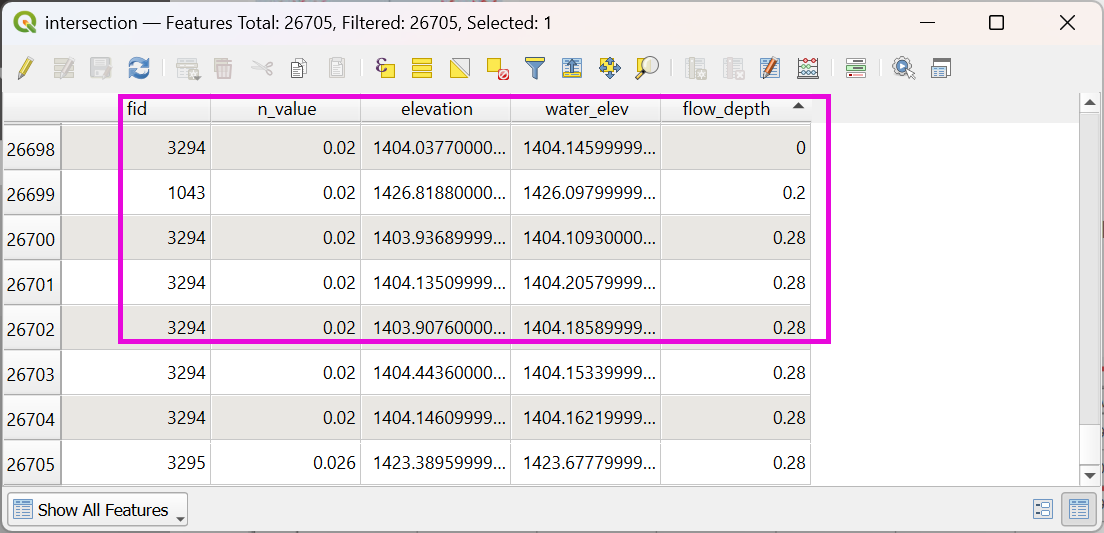1104x533 pixels.
Task: Filter features using the funnel icon
Action: tap(536, 68)
